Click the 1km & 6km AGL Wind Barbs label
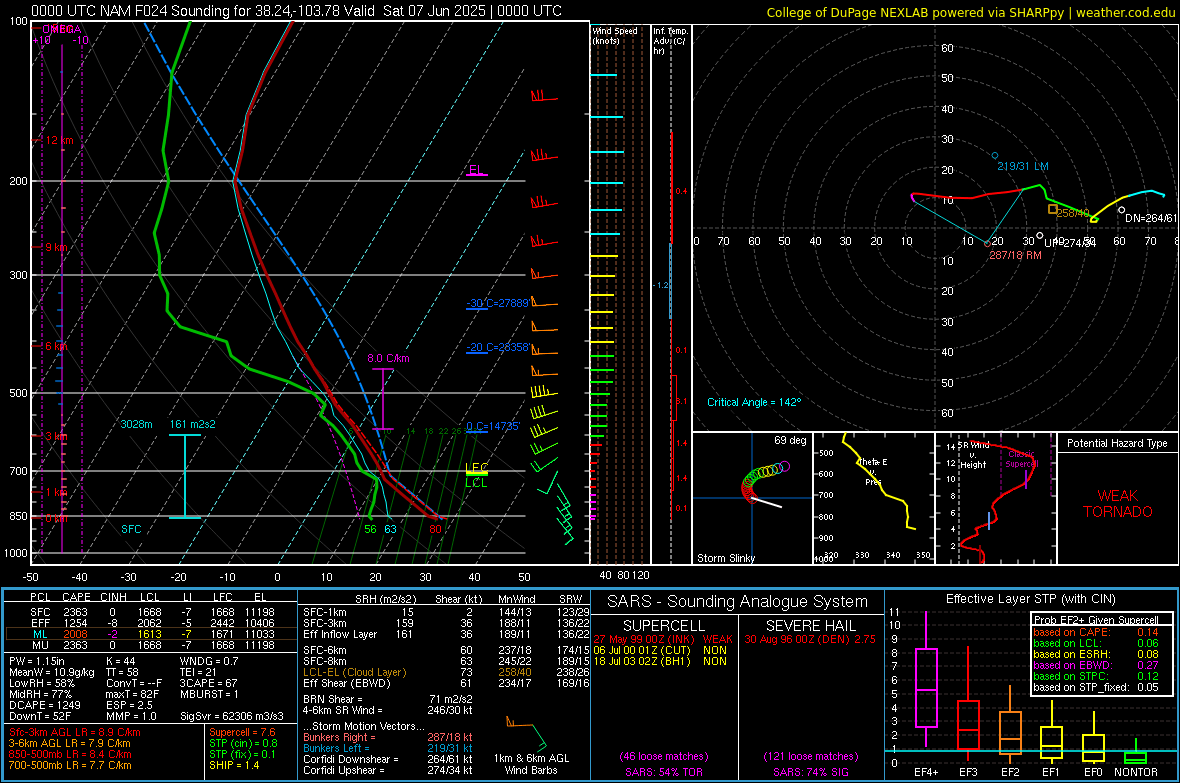The width and height of the screenshot is (1180, 783). (x=531, y=764)
